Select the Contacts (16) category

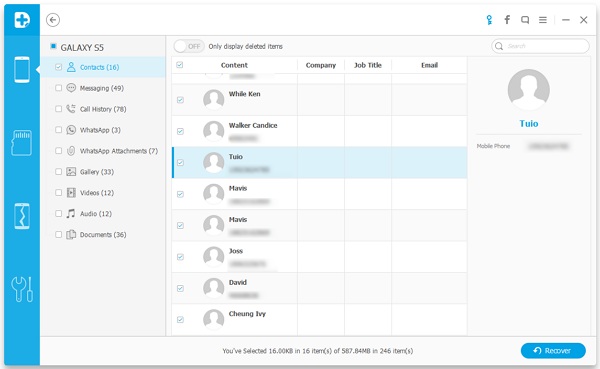(103, 67)
